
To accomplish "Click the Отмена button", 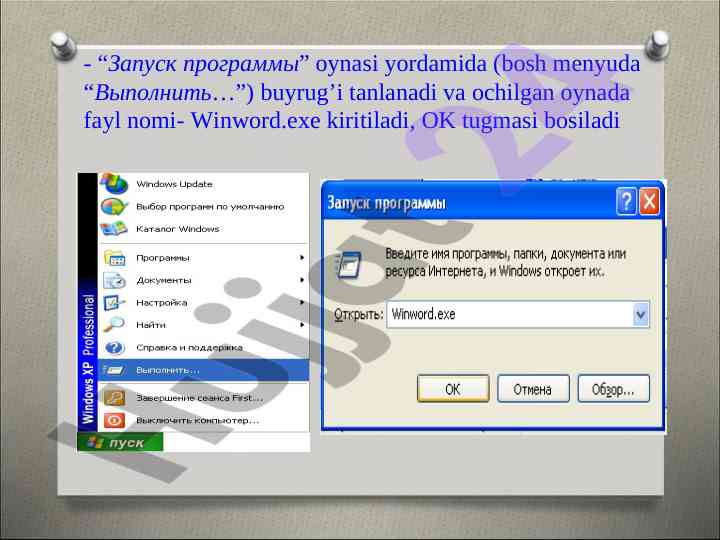I will [533, 389].
